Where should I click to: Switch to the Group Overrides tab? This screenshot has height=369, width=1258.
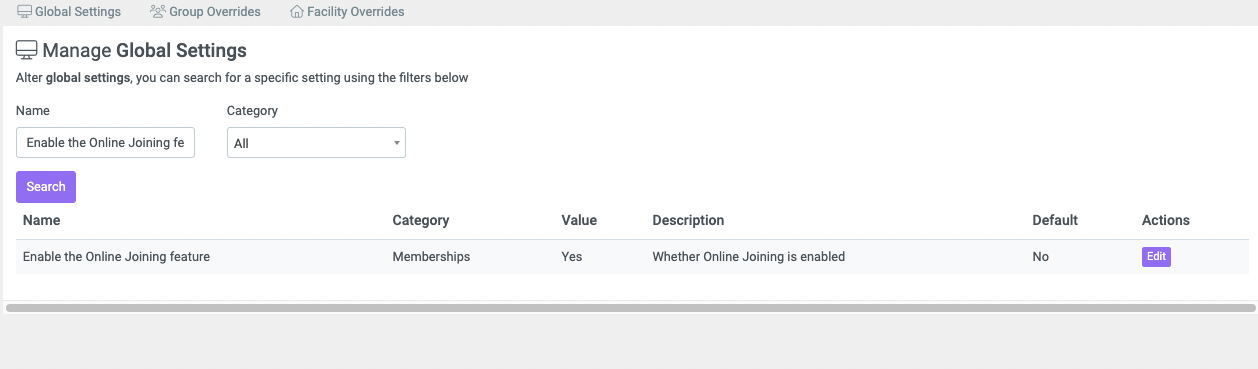pos(205,12)
